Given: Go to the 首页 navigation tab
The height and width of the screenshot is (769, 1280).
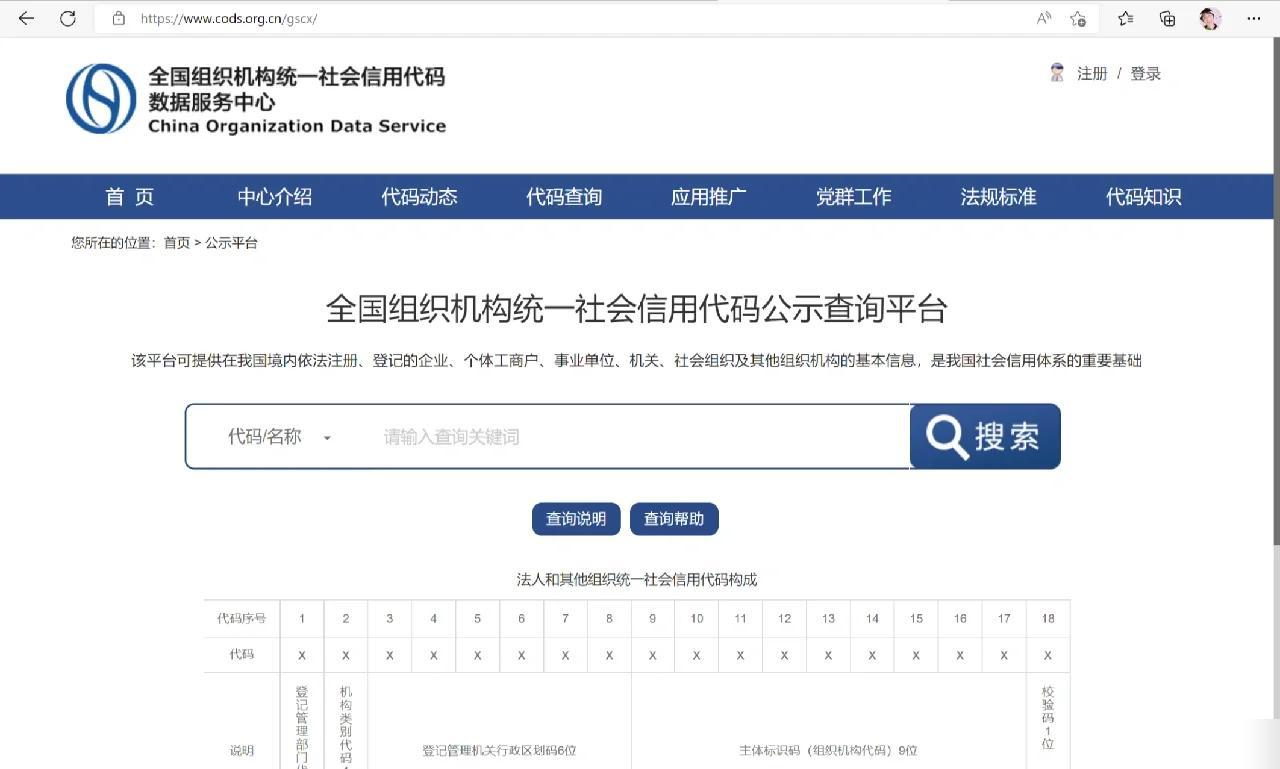Looking at the screenshot, I should point(130,197).
